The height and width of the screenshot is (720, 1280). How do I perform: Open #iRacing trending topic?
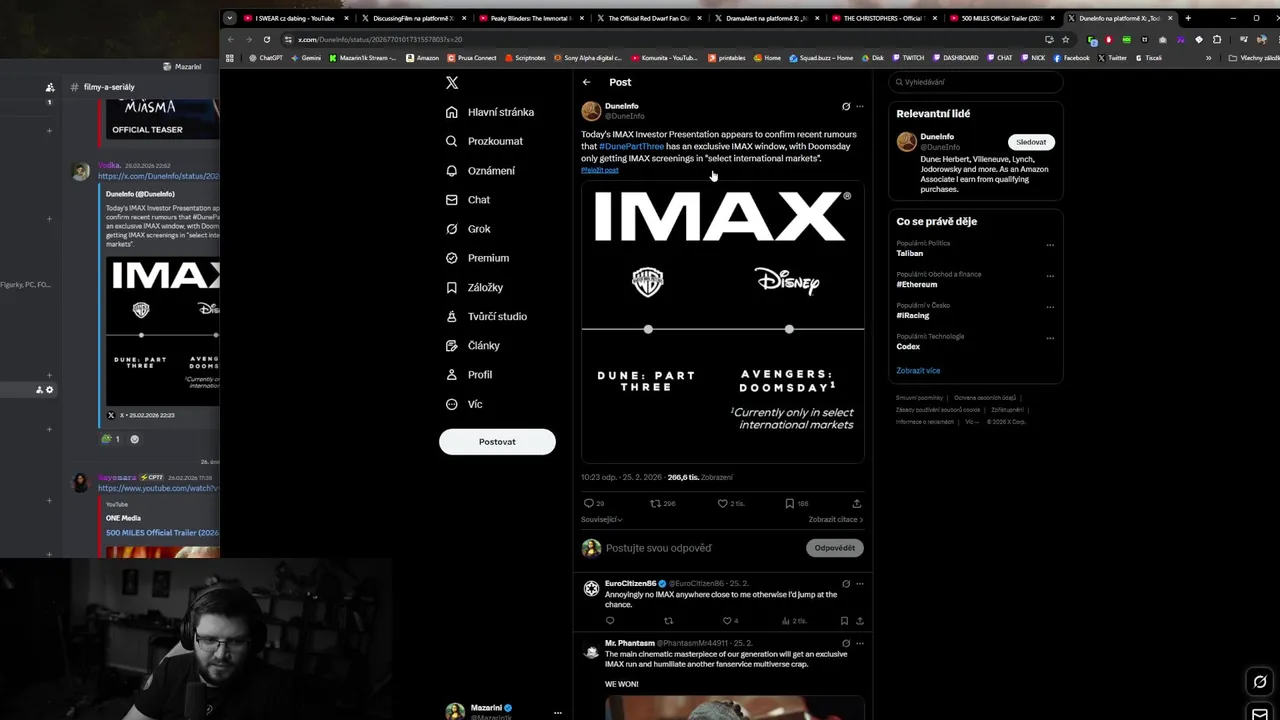point(913,315)
